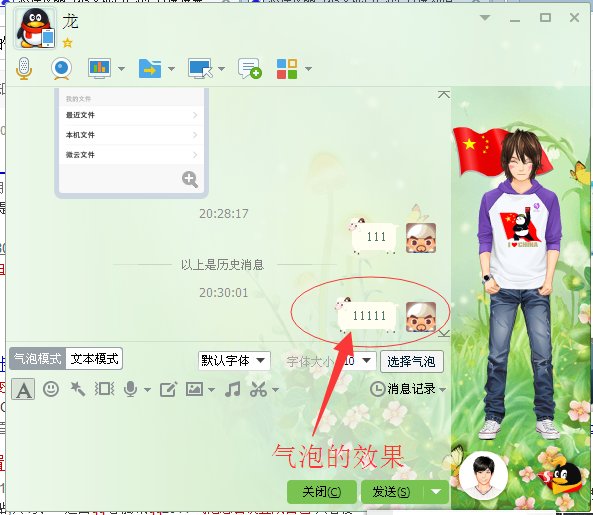The image size is (593, 515).
Task: Click the 20:30:01 timestamp
Action: click(x=224, y=293)
